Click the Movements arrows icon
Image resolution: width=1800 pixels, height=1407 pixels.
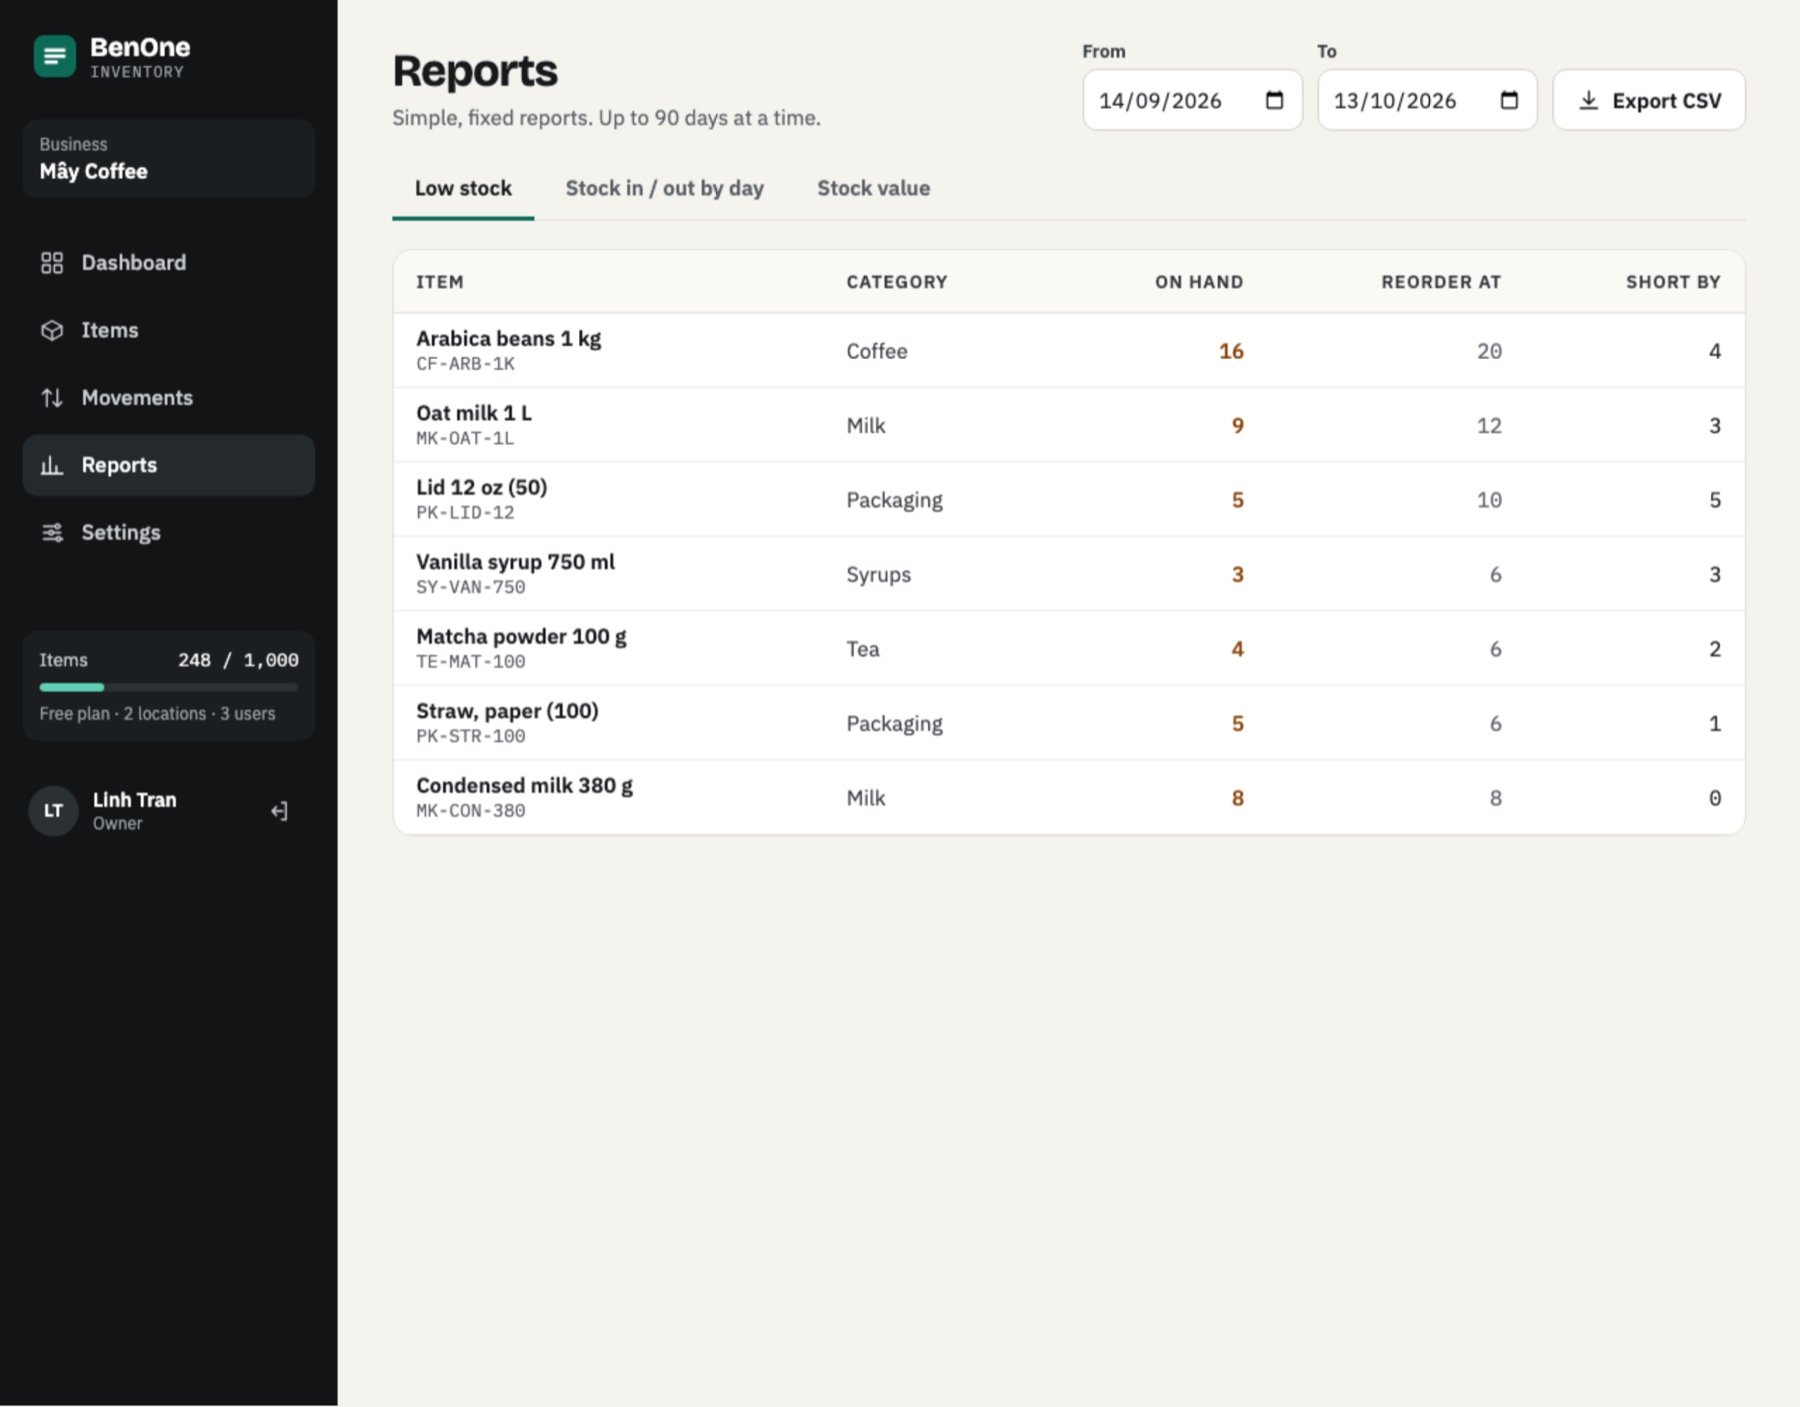coord(52,398)
